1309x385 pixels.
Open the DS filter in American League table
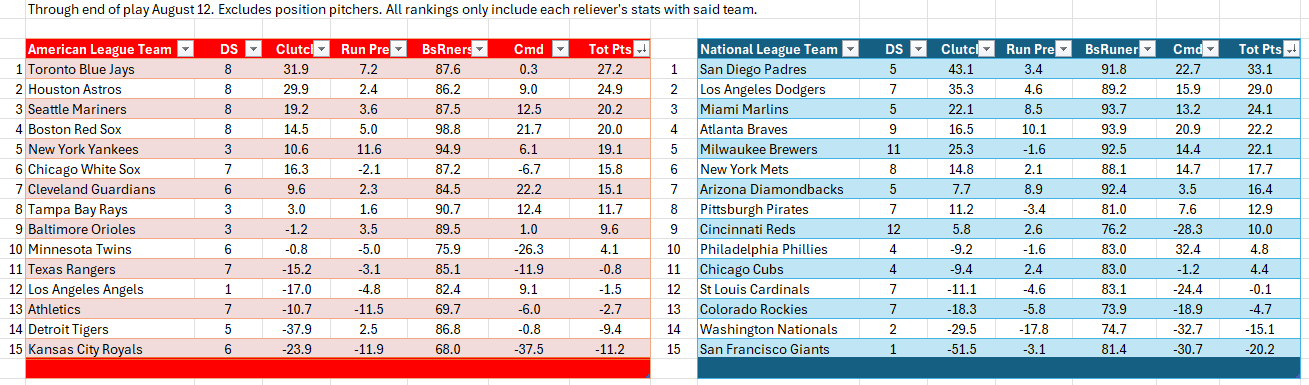click(x=253, y=49)
